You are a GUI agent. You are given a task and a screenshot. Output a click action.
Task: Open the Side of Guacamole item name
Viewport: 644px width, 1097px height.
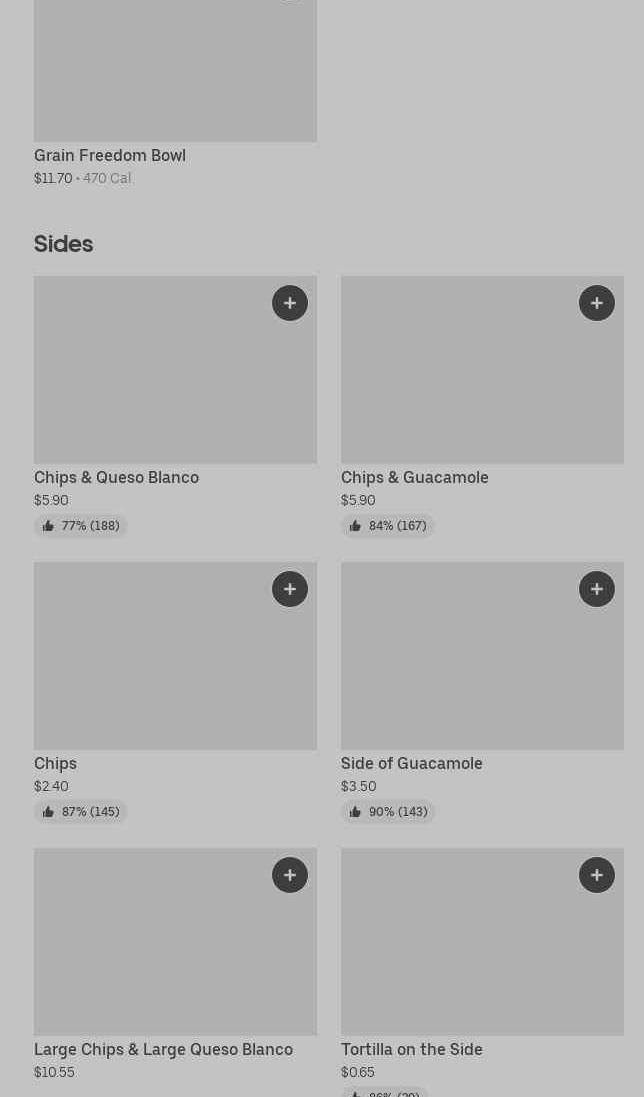(412, 763)
